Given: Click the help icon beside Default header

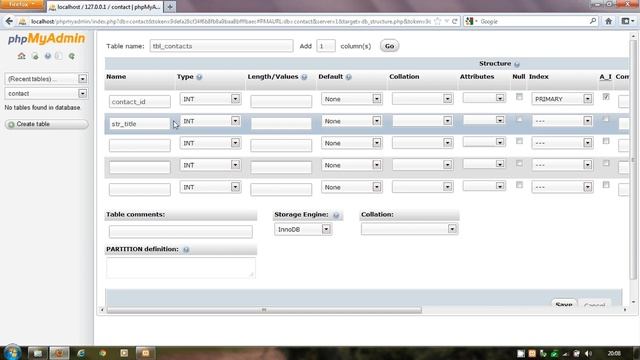Looking at the screenshot, I should (x=349, y=77).
